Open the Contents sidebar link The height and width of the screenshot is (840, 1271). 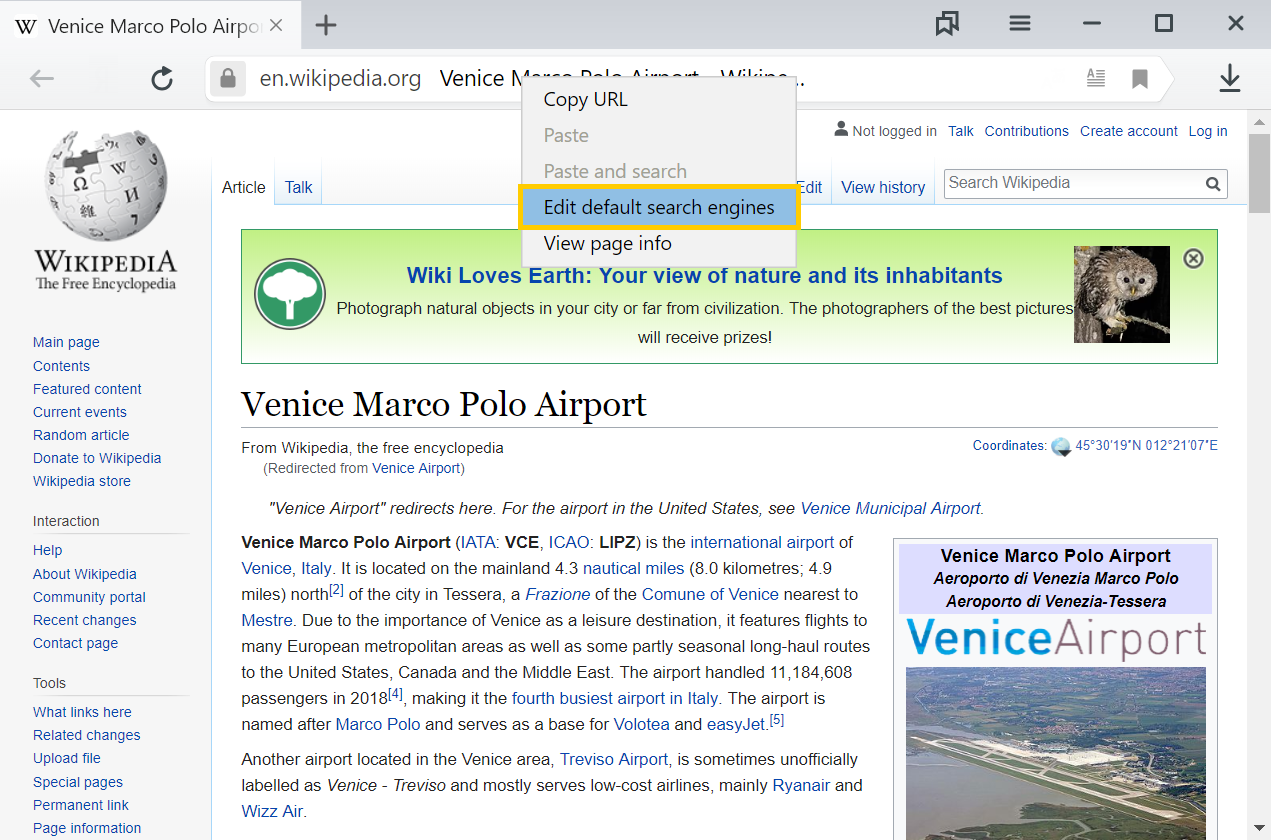[x=61, y=366]
